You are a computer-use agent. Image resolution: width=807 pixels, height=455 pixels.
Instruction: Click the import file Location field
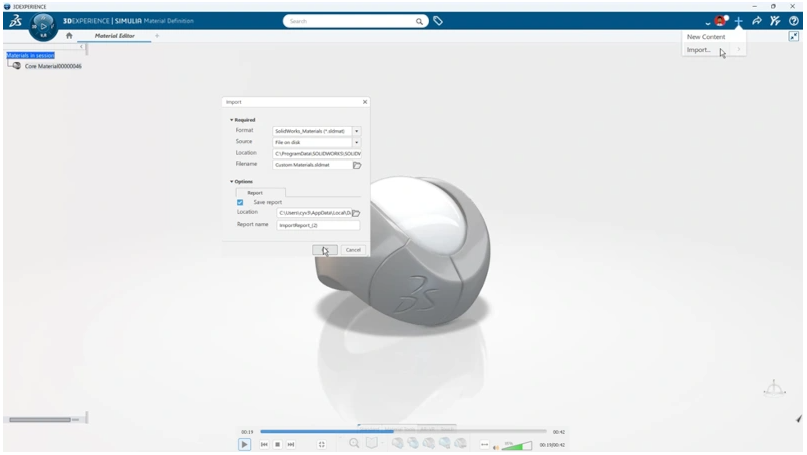pyautogui.click(x=317, y=153)
